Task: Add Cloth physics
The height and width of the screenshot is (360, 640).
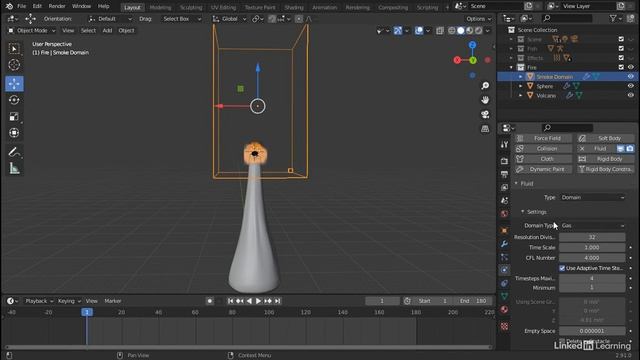Action: (x=543, y=159)
